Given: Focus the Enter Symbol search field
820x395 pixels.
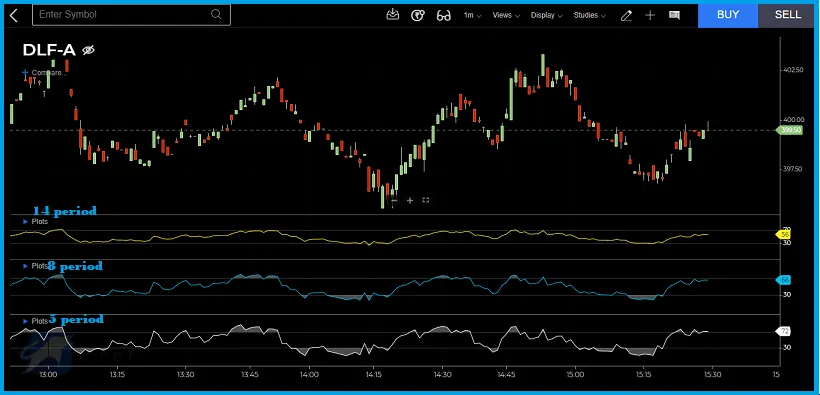Looking at the screenshot, I should click(131, 15).
